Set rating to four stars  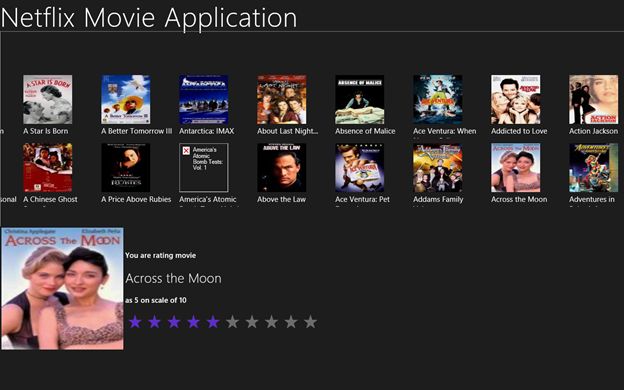tap(193, 322)
